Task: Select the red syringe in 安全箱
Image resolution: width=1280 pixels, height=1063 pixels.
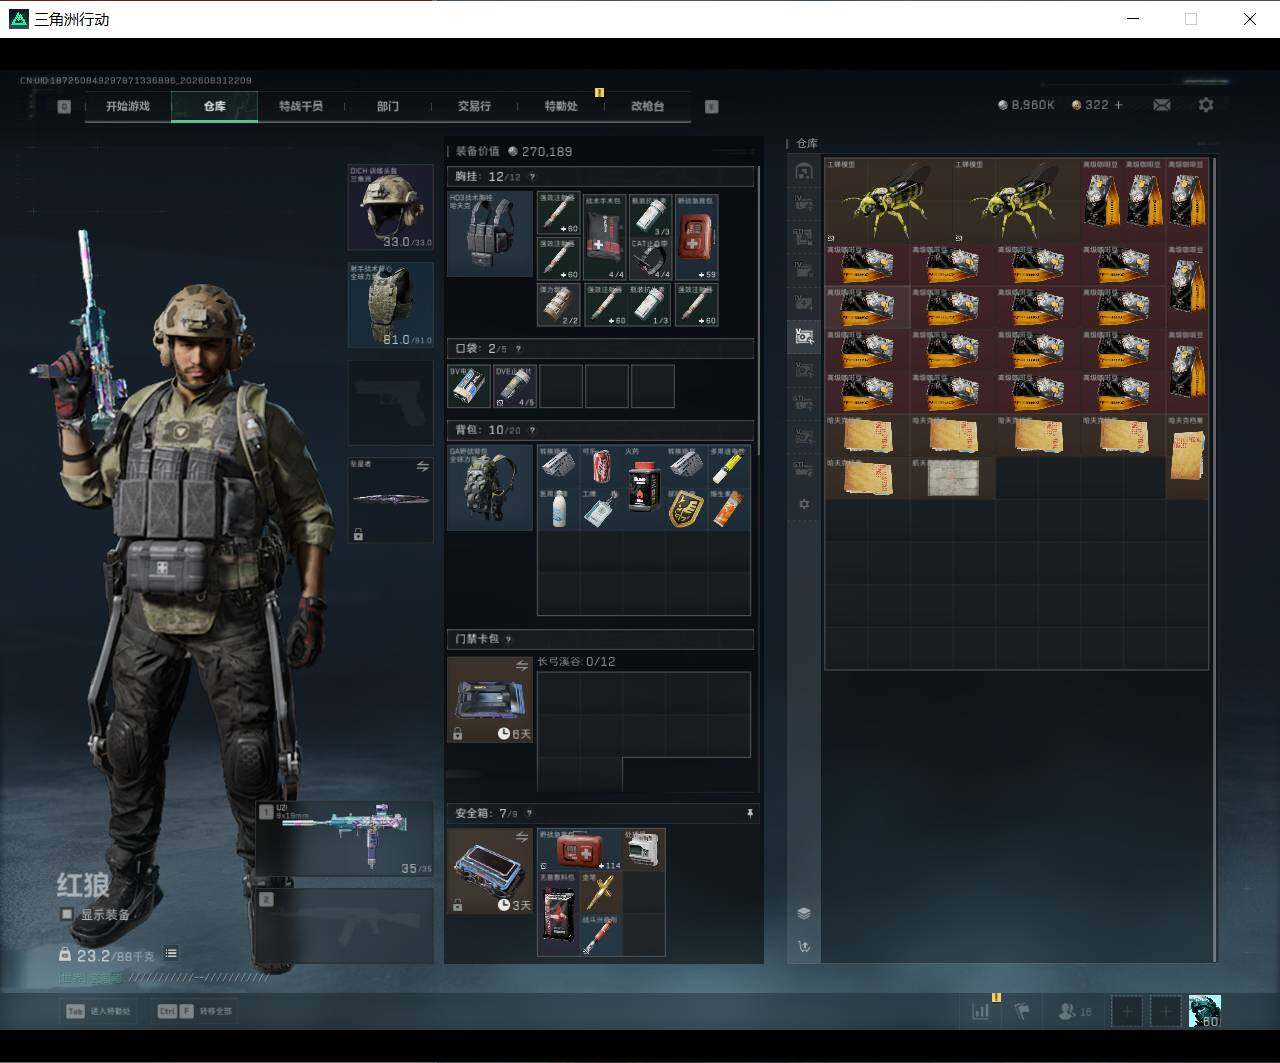Action: [x=601, y=935]
